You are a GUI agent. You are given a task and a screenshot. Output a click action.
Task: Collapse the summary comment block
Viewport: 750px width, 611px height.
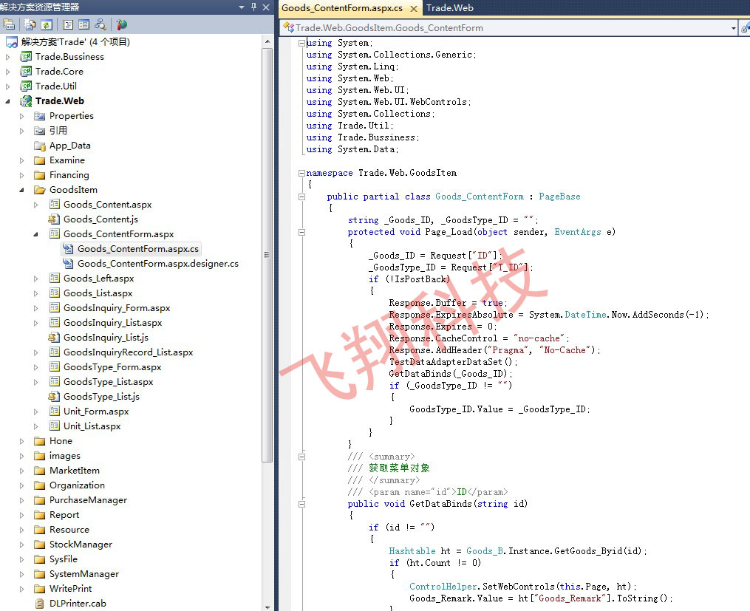tap(301, 456)
